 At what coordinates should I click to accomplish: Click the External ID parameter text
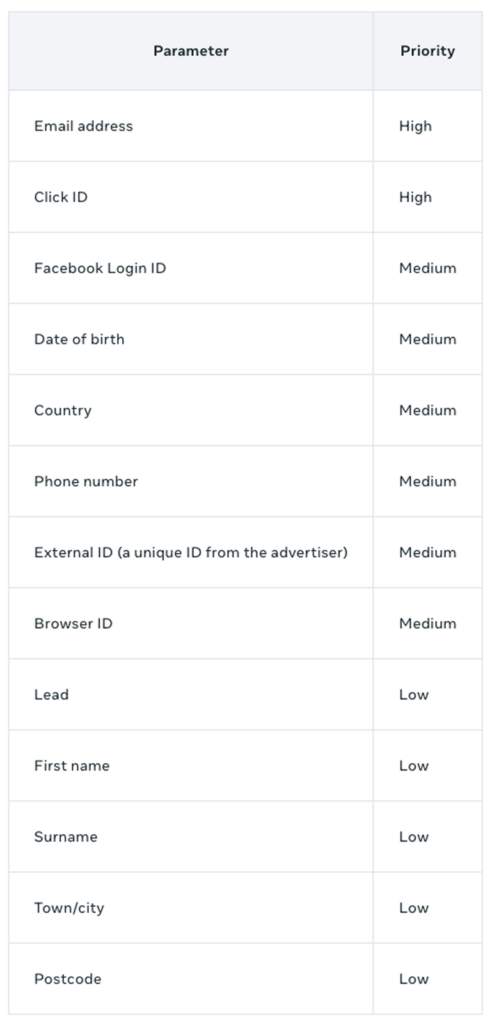tap(191, 552)
